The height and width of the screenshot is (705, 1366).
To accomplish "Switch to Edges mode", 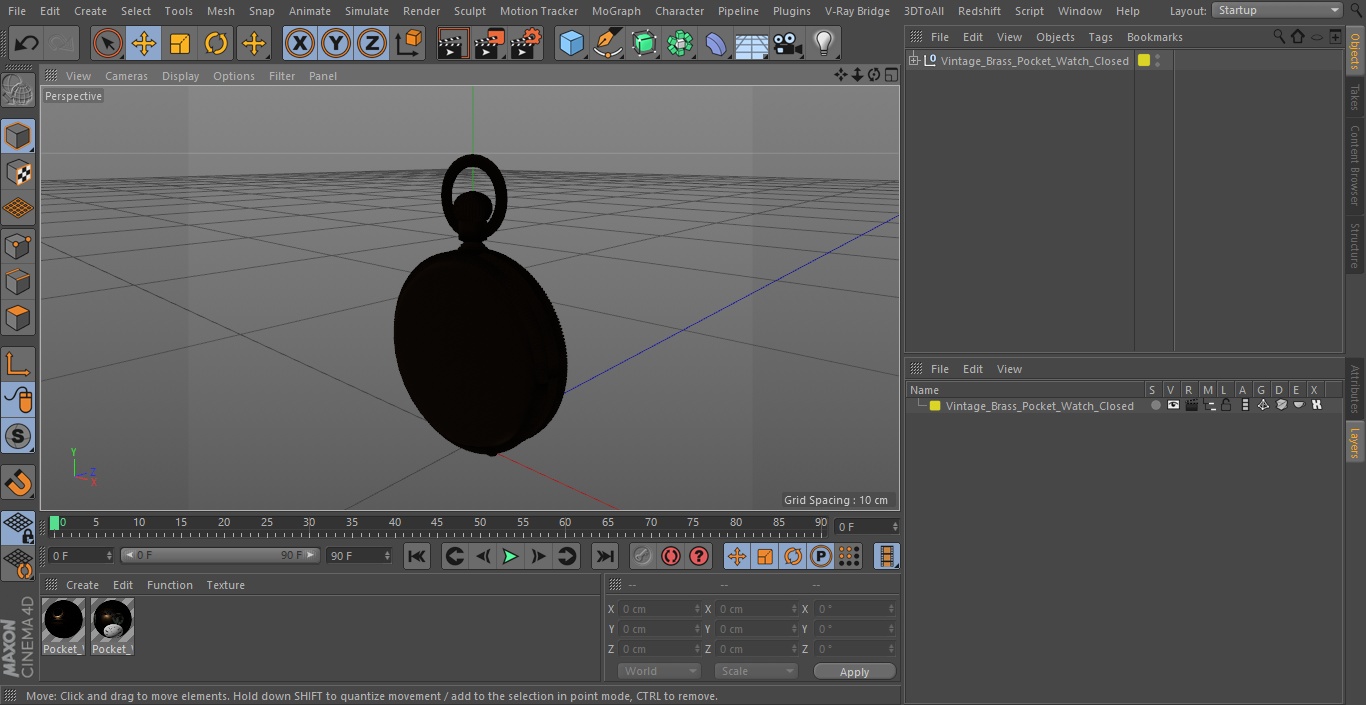I will [x=18, y=282].
